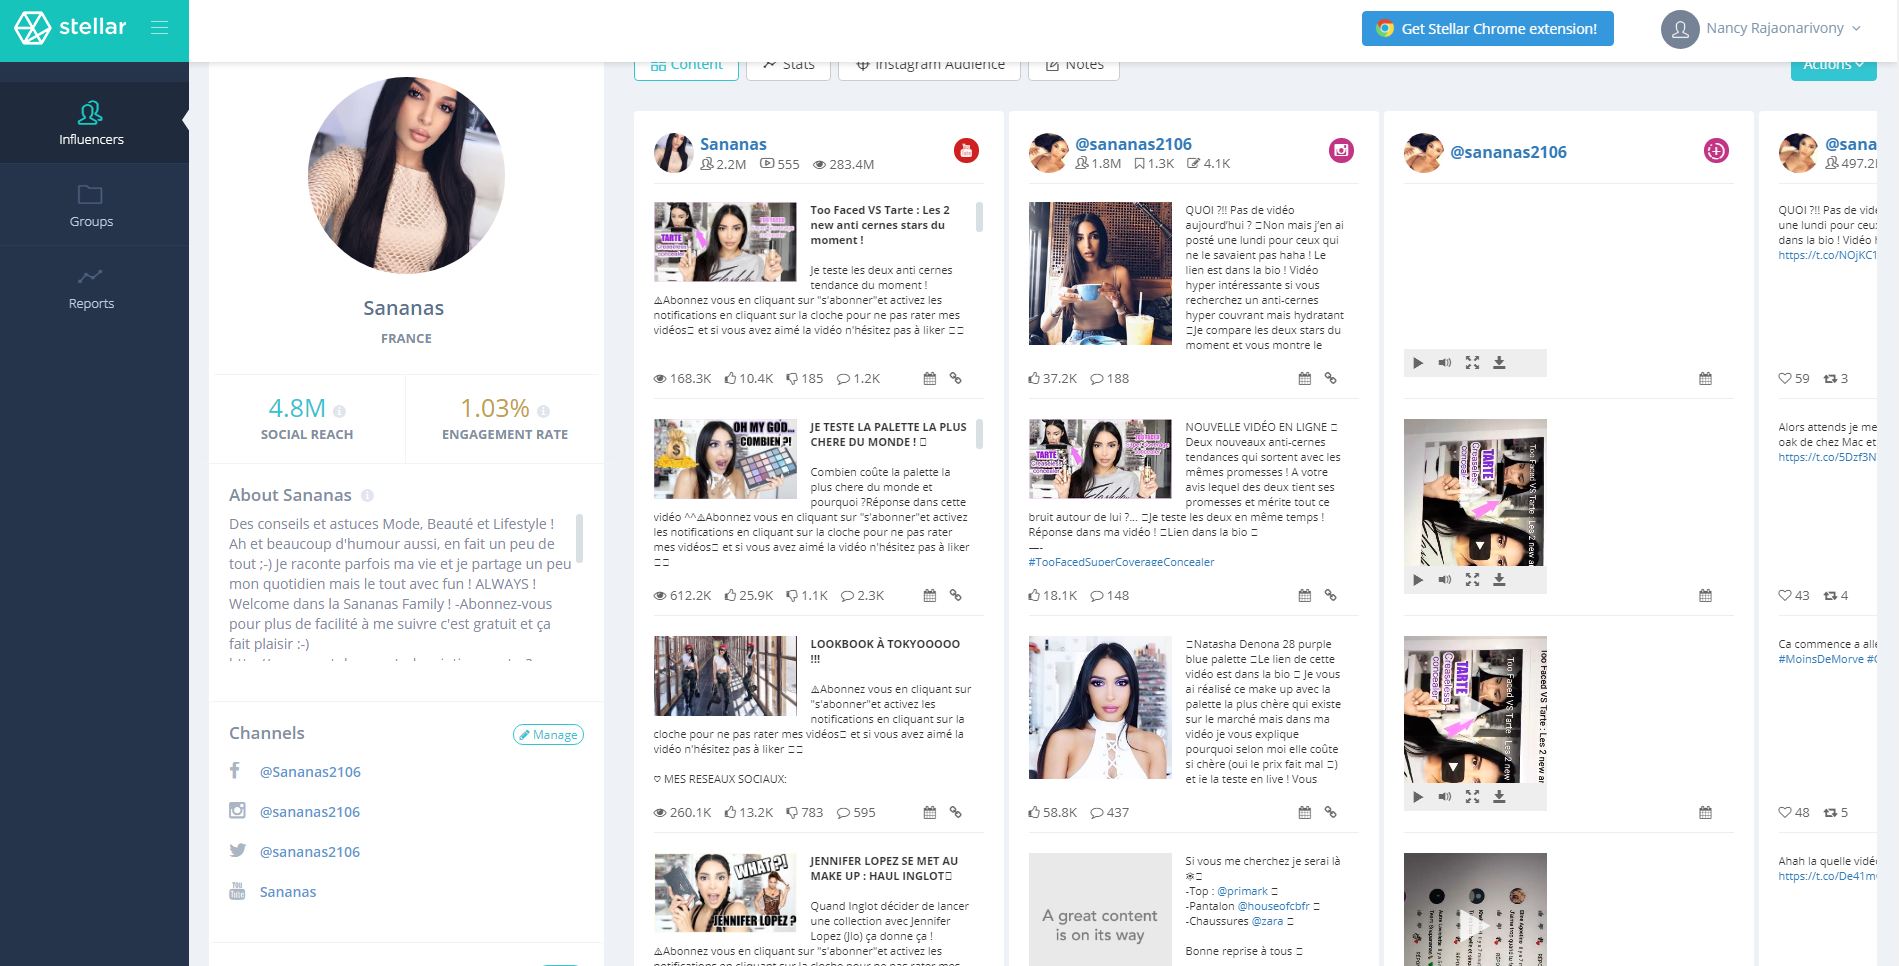Image resolution: width=1899 pixels, height=966 pixels.
Task: Open the Nancy Rajaonarivony account dropdown
Action: click(x=1761, y=29)
